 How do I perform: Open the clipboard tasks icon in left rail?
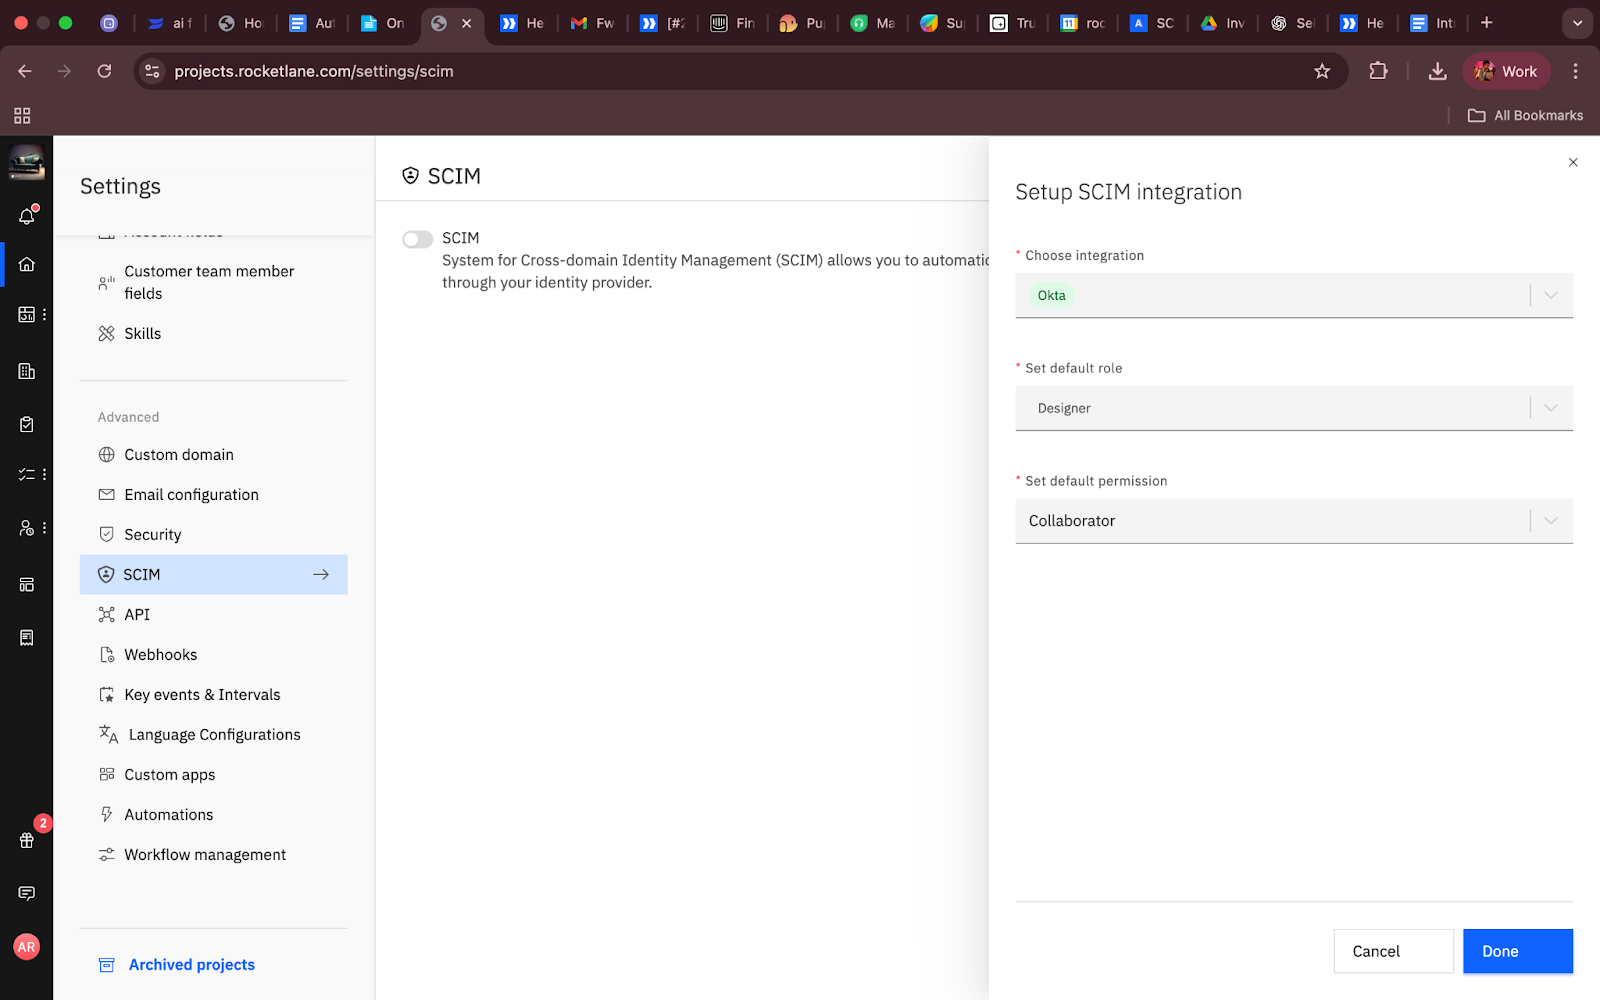pyautogui.click(x=27, y=424)
